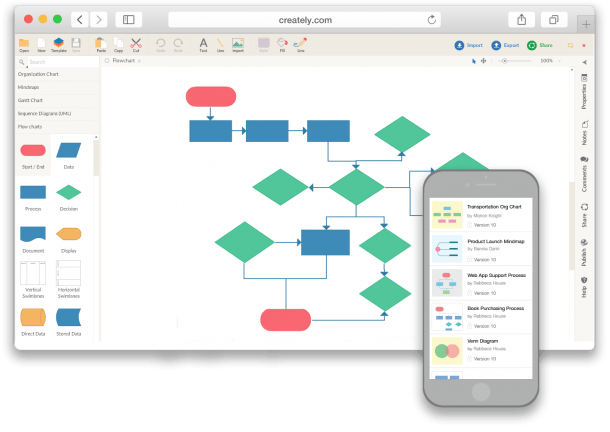Select the Line drawing tool icon
The image size is (610, 432).
pos(220,43)
